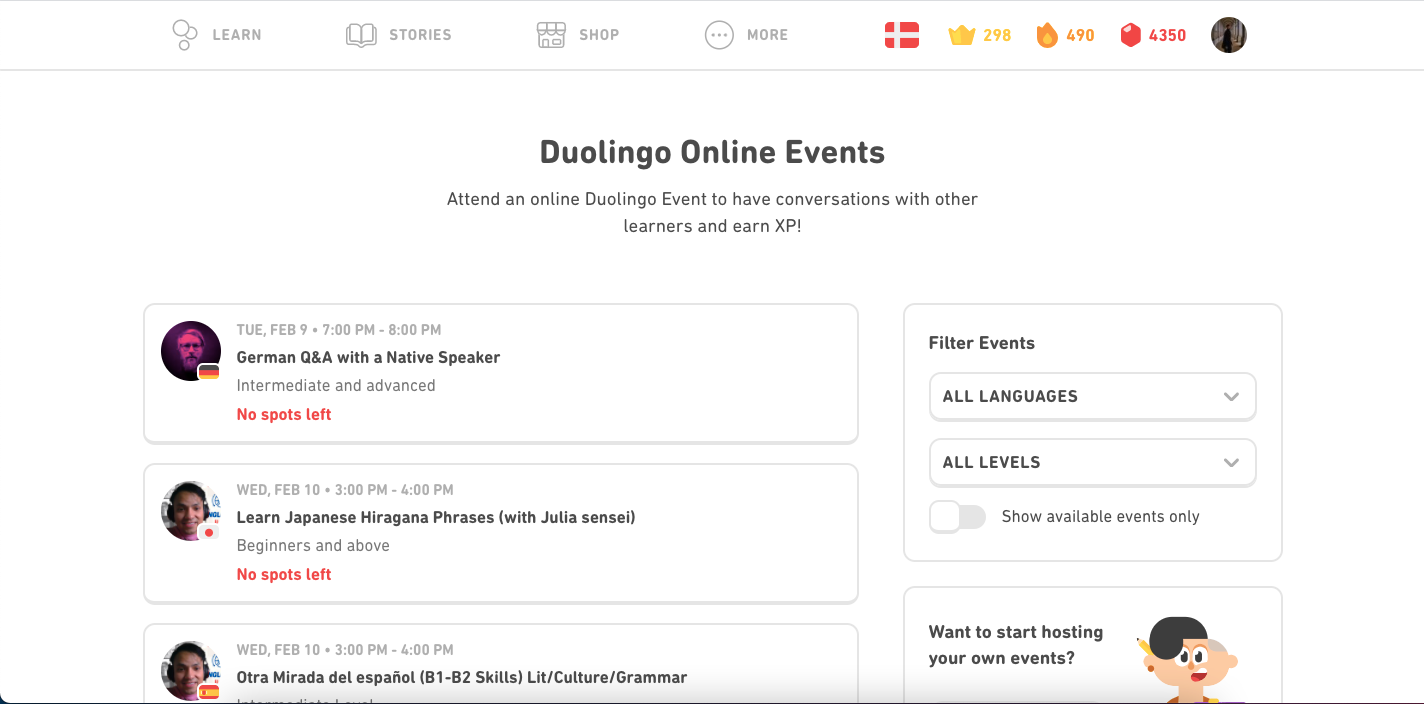Click host avatar of Otra Mirada event
1424x704 pixels.
pyautogui.click(x=191, y=671)
